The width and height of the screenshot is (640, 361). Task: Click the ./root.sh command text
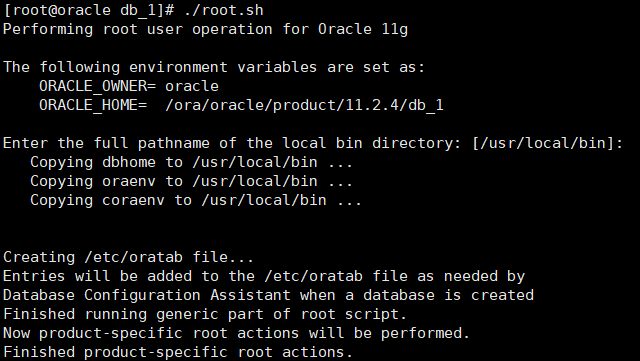pyautogui.click(x=224, y=10)
